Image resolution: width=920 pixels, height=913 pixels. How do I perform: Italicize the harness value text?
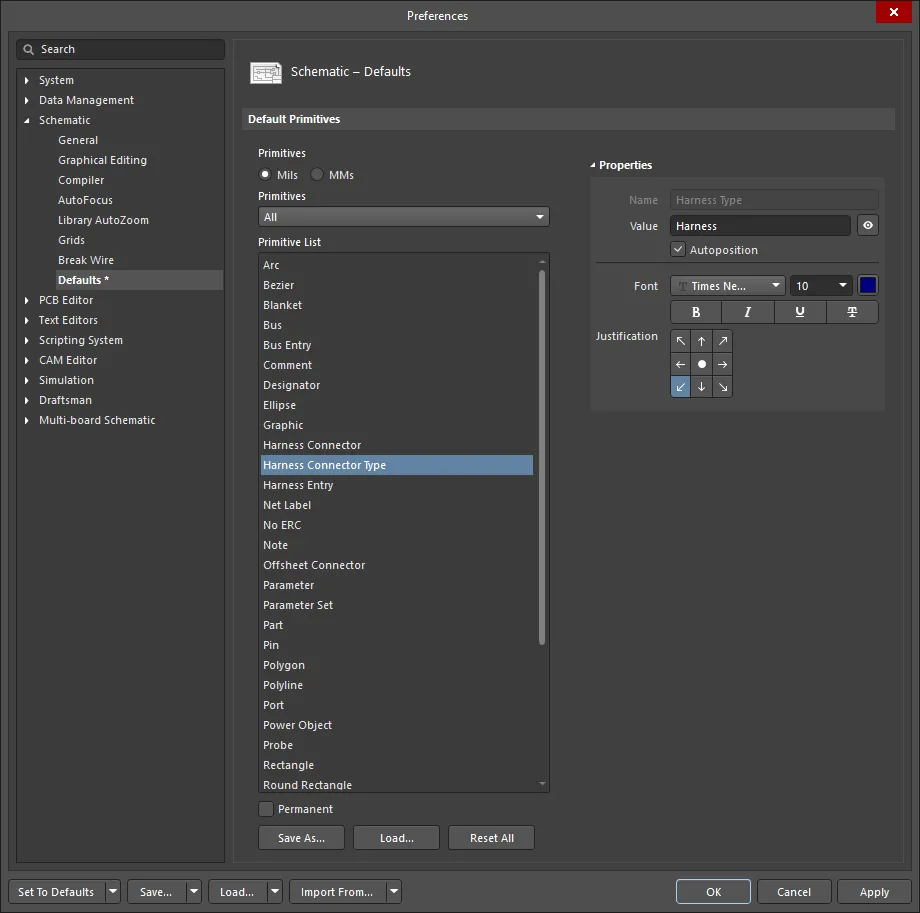[747, 312]
